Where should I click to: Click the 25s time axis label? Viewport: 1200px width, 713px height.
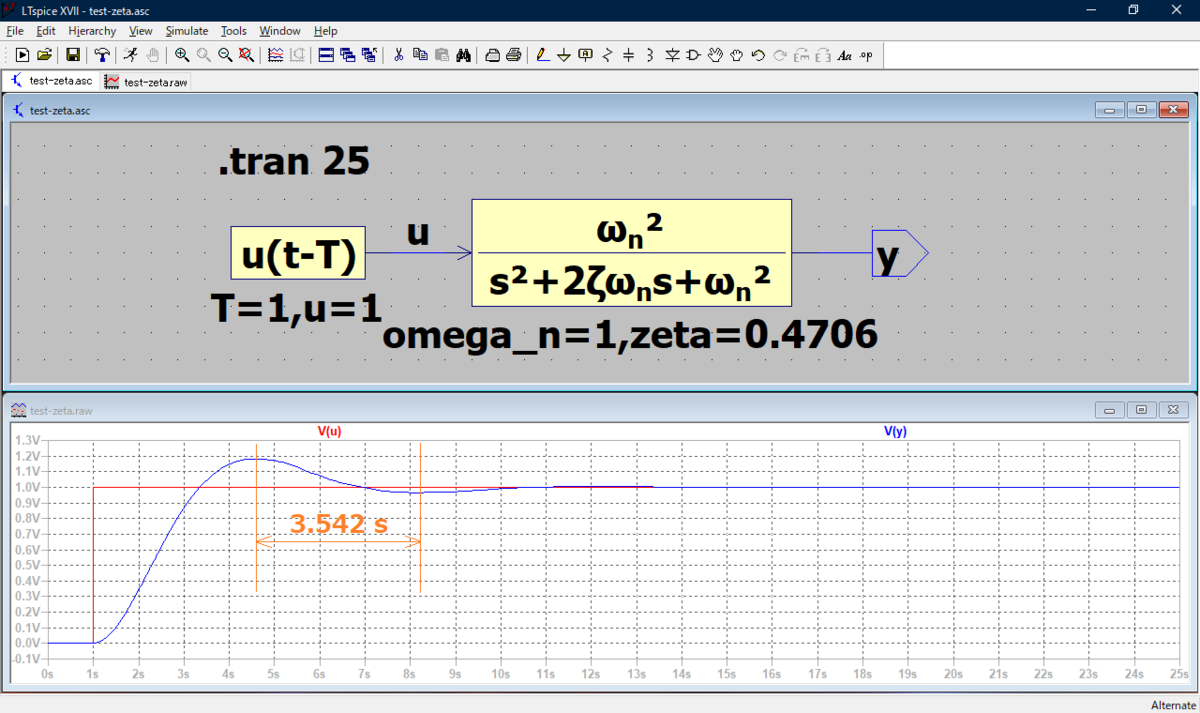[1179, 673]
